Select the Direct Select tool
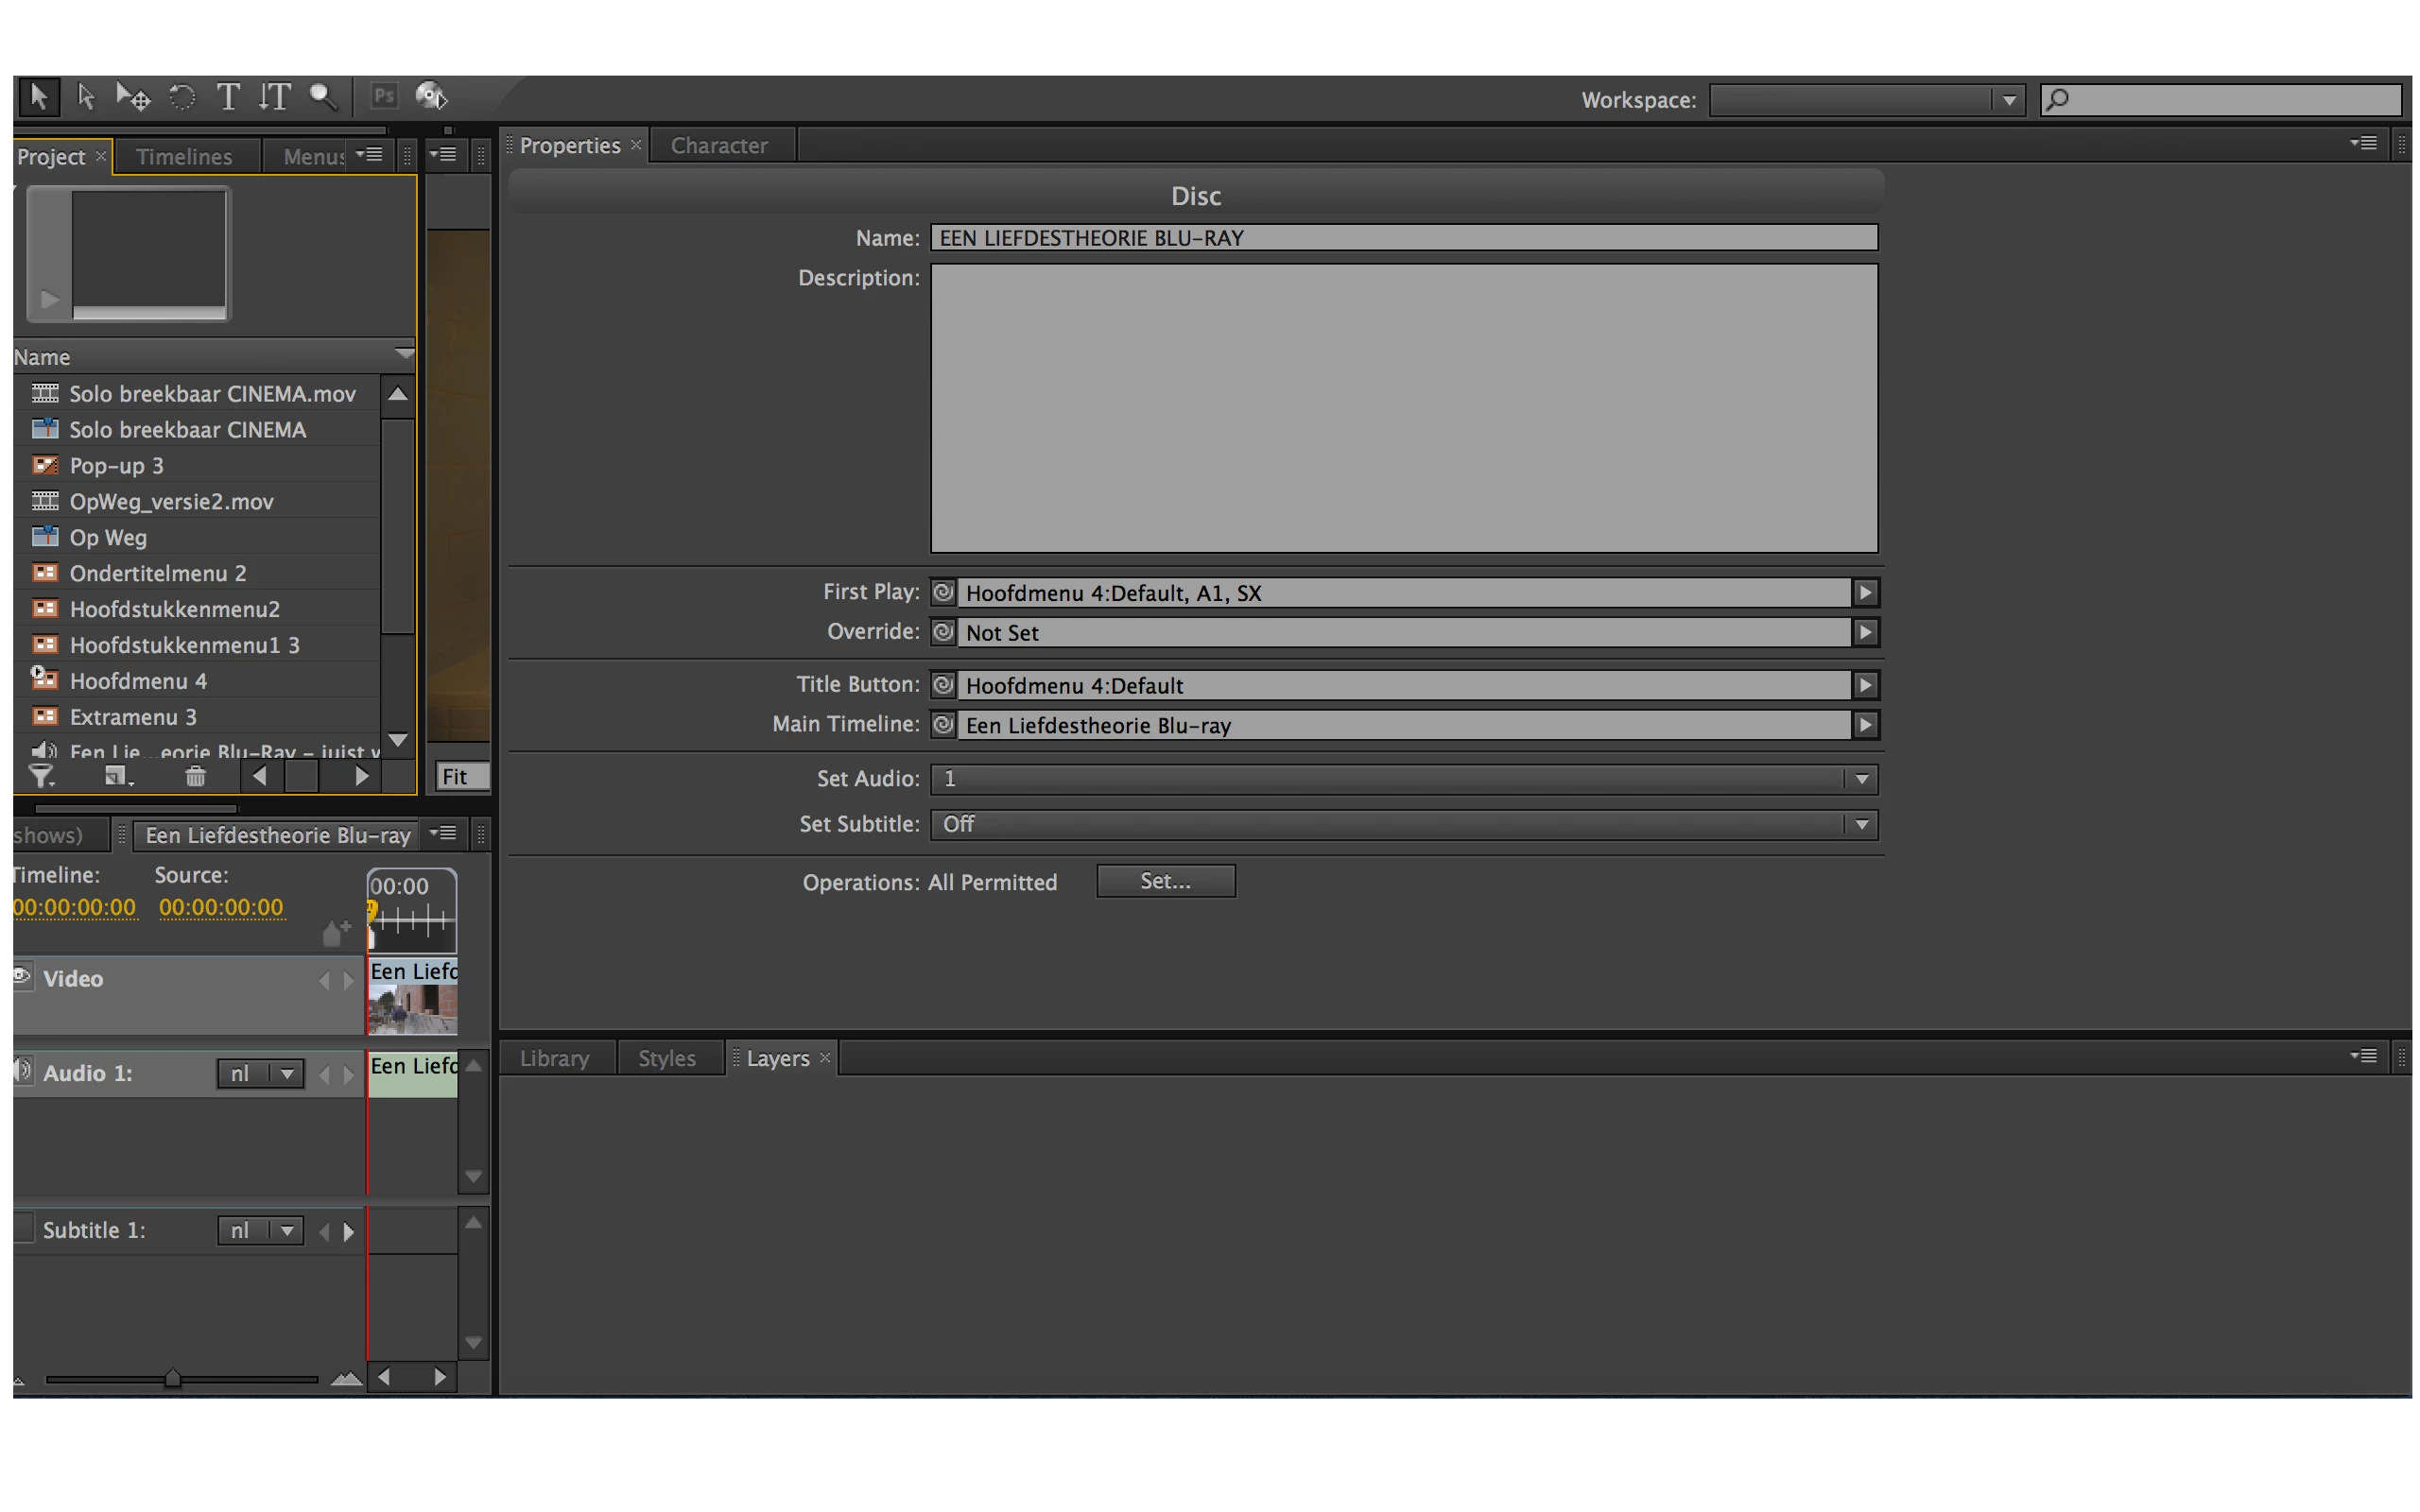This screenshot has height=1512, width=2420. point(86,97)
